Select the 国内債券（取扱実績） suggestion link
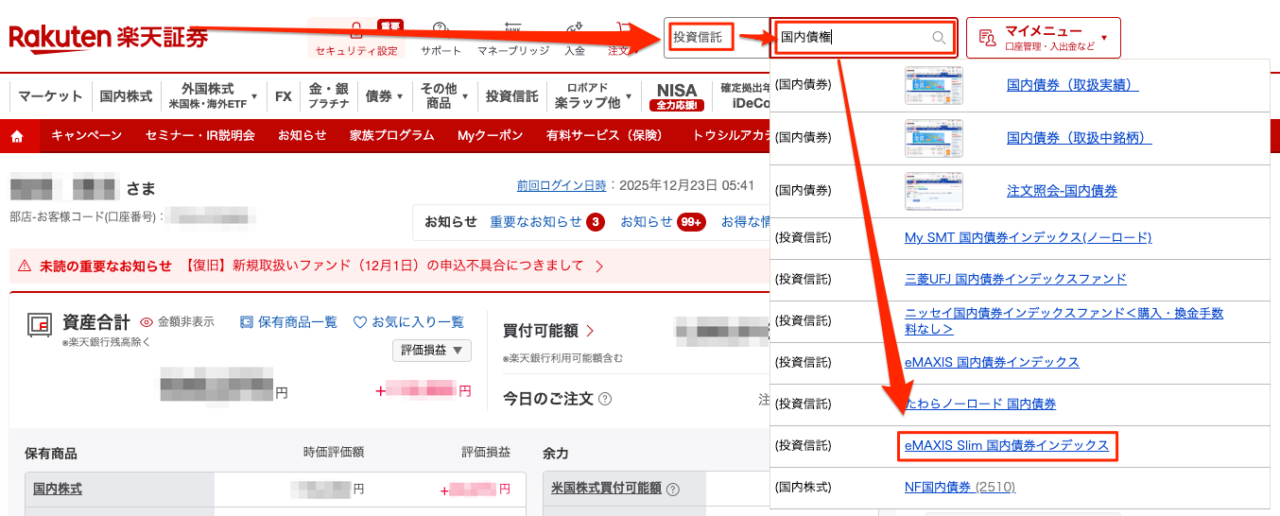The width and height of the screenshot is (1280, 516). [1072, 86]
